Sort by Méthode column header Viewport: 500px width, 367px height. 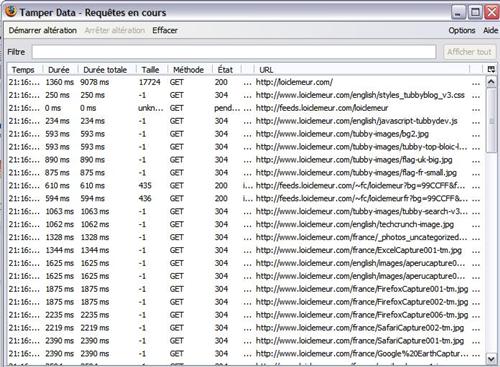[188, 70]
